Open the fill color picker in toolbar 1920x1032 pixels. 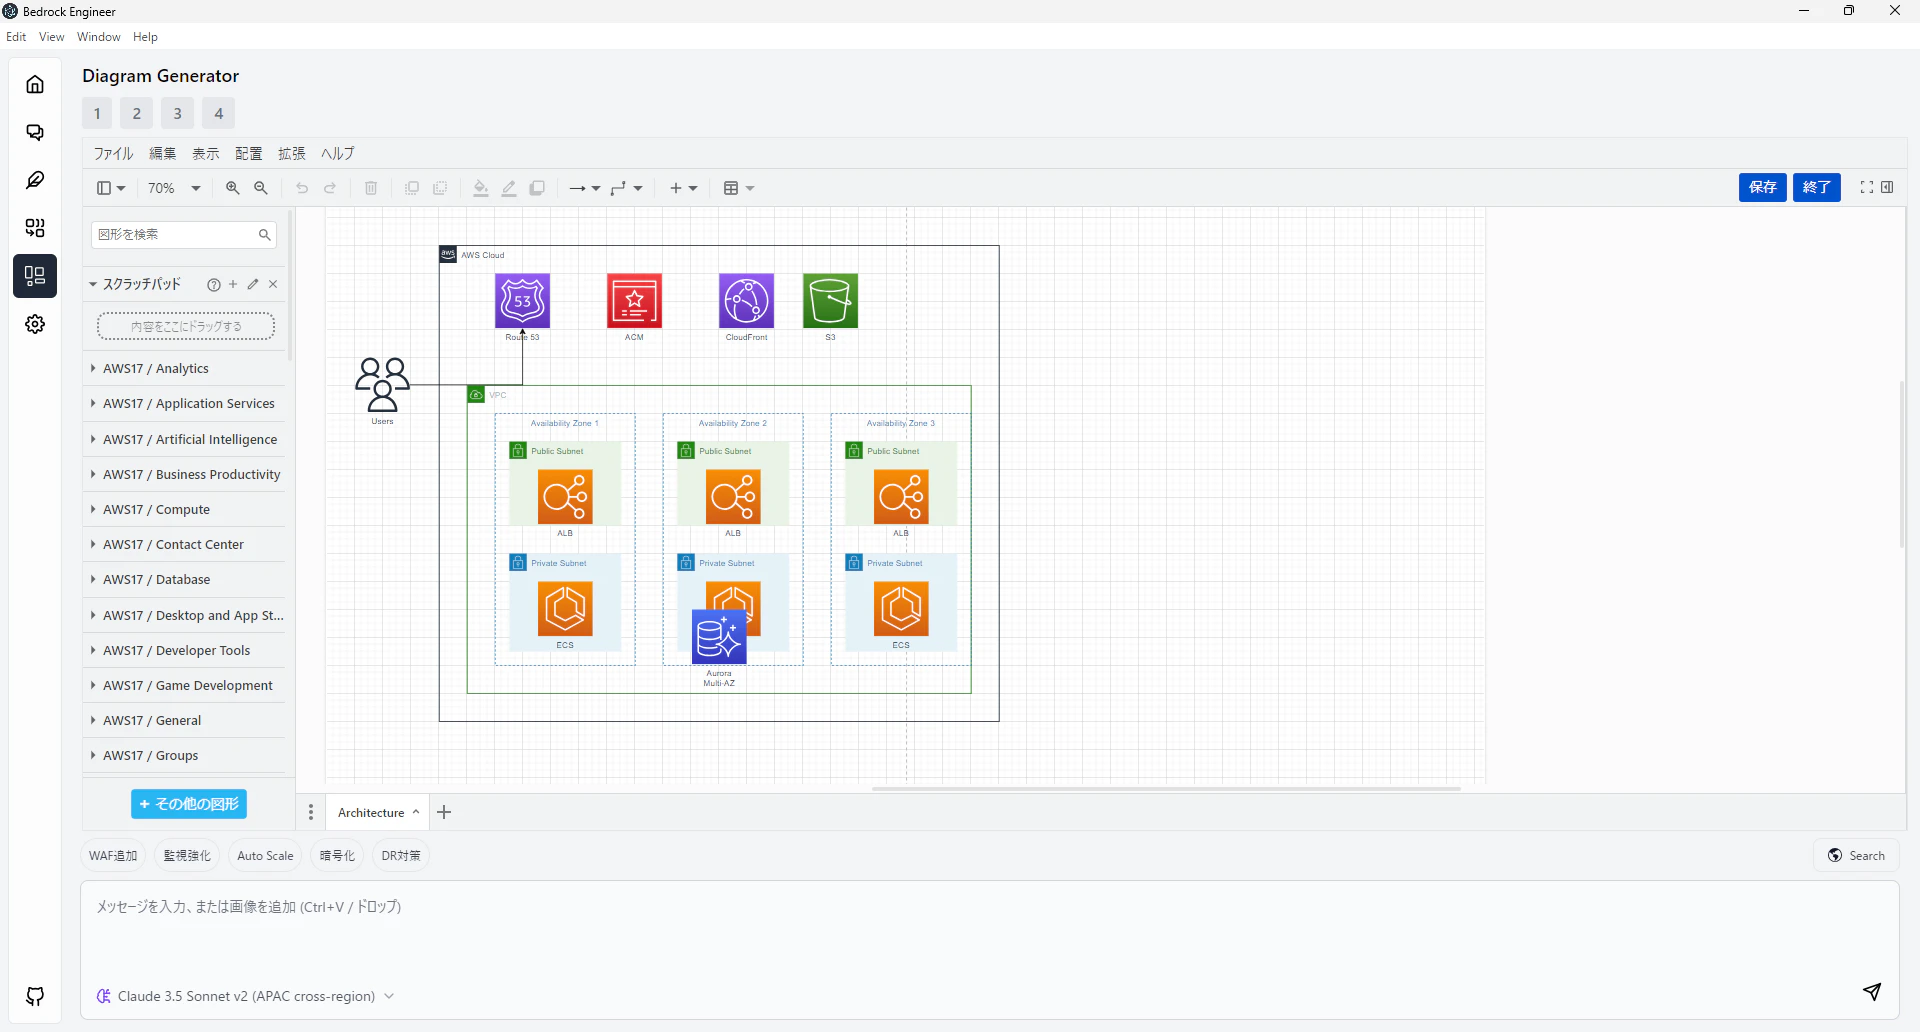tap(481, 188)
